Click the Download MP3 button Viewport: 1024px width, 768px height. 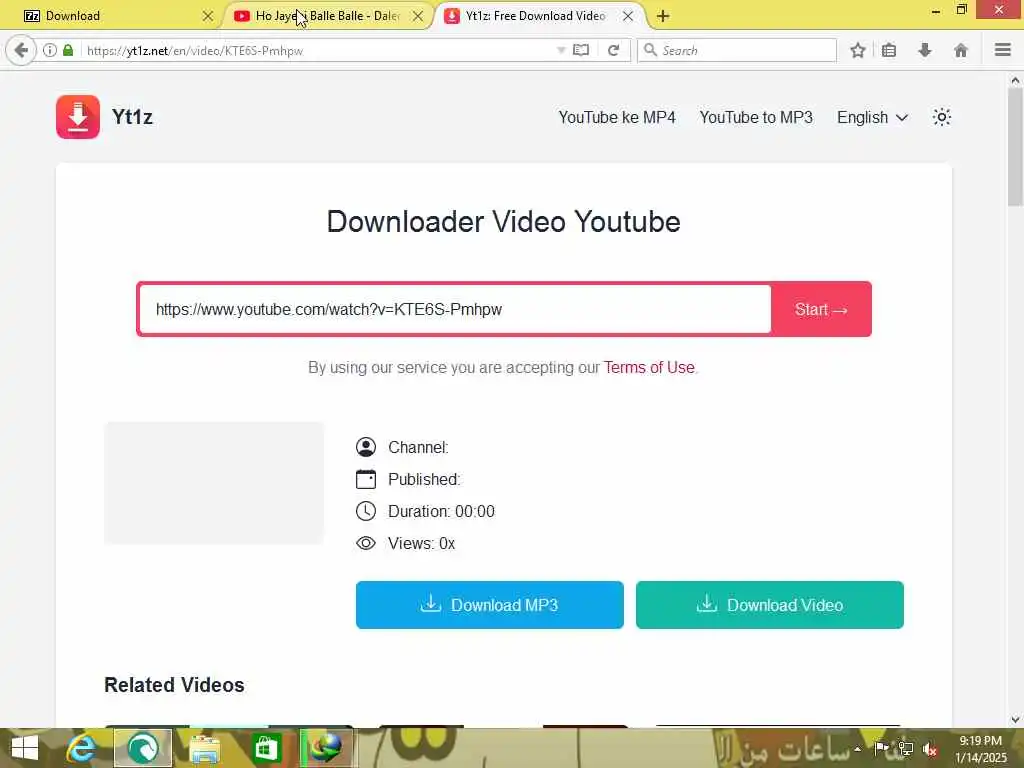490,605
